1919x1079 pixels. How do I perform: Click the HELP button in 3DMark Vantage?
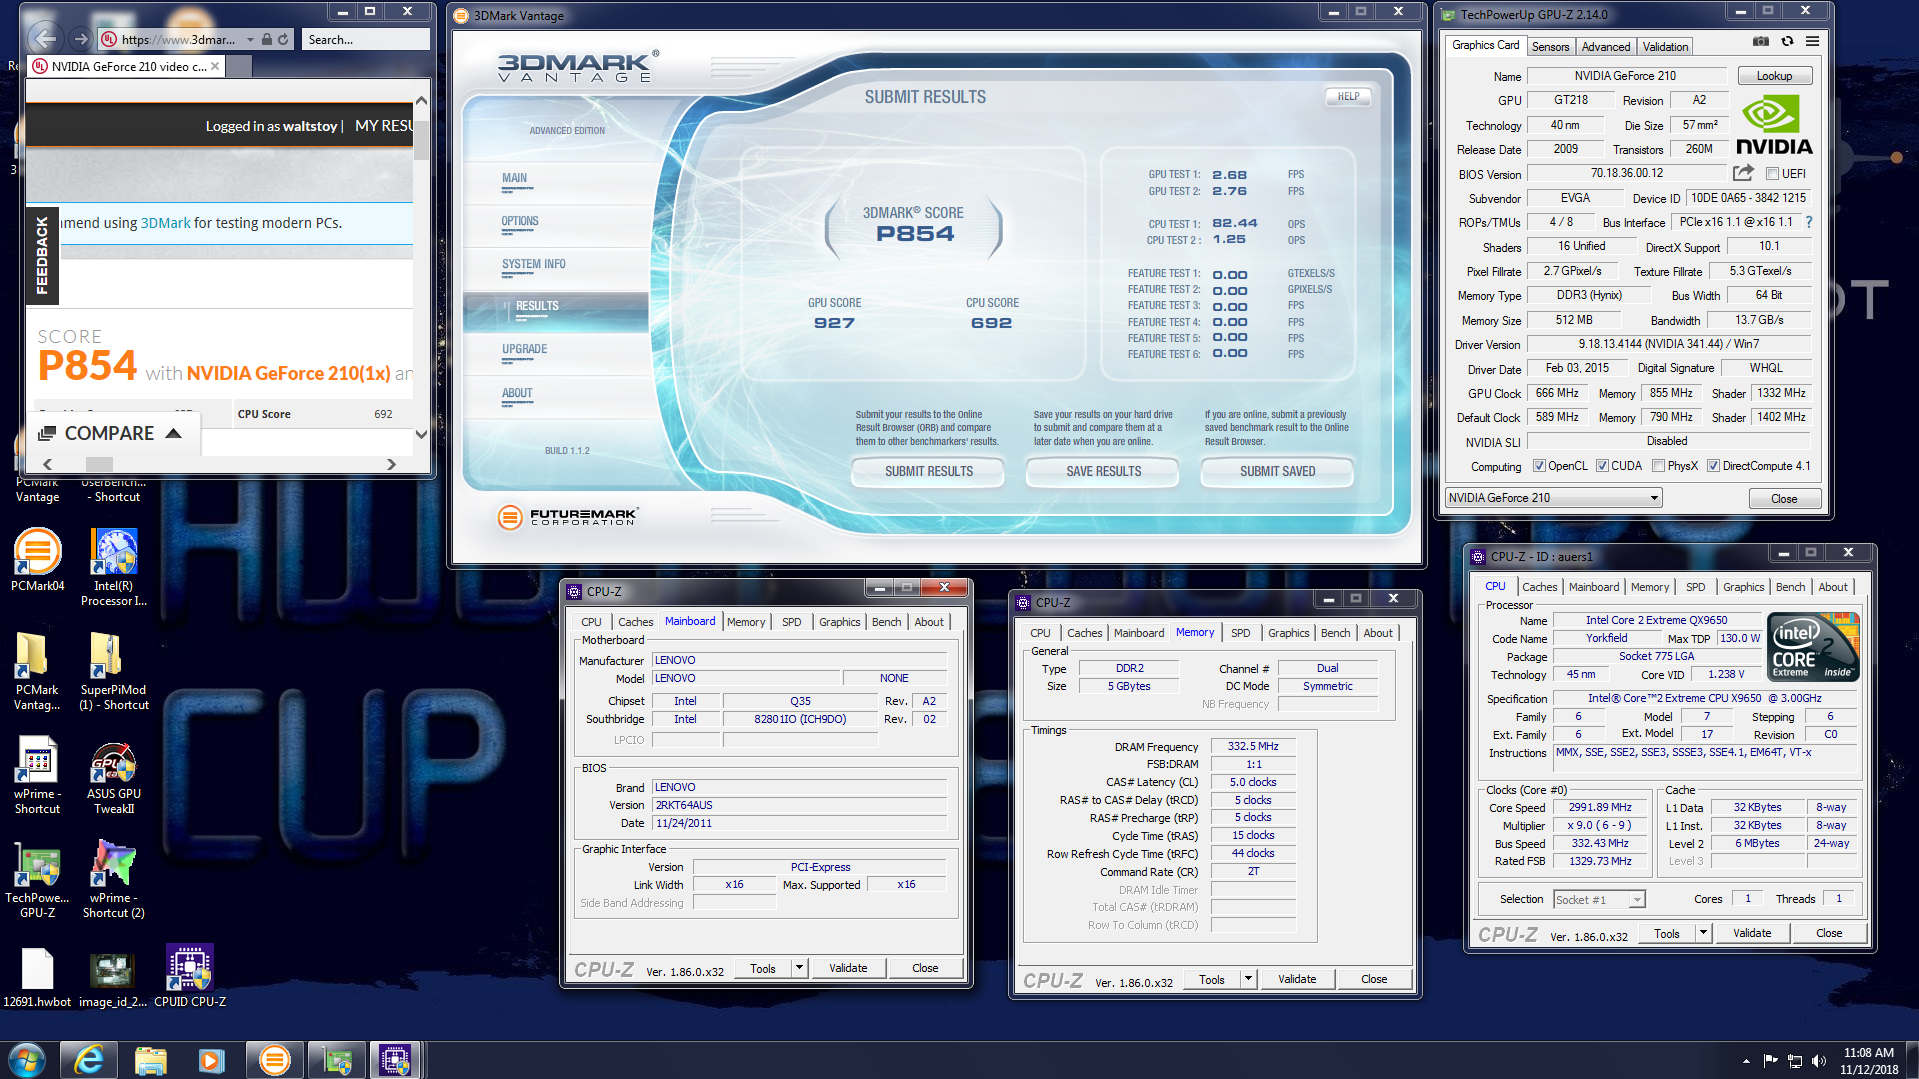pyautogui.click(x=1348, y=97)
